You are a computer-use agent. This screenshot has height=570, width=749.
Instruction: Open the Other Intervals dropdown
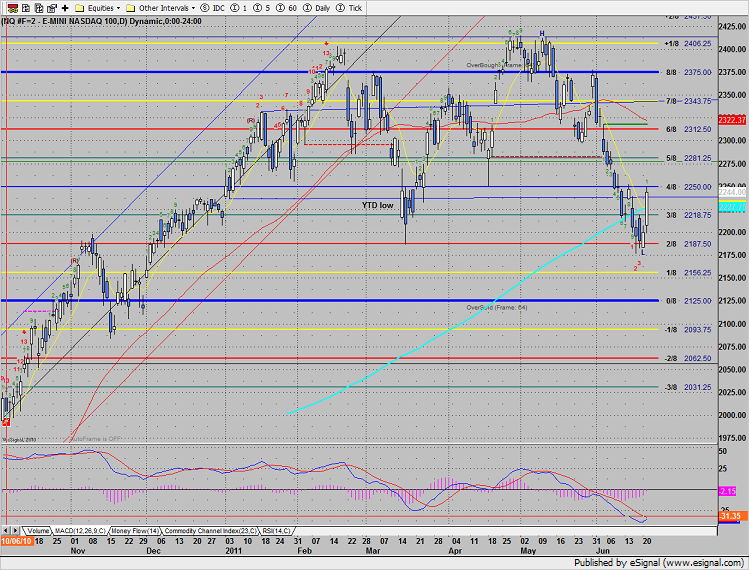(x=160, y=8)
